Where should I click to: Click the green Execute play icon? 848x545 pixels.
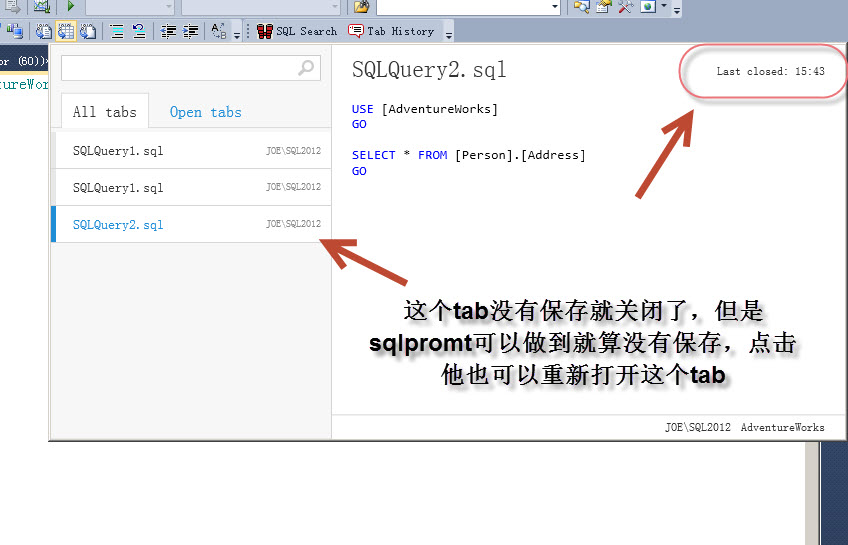70,6
